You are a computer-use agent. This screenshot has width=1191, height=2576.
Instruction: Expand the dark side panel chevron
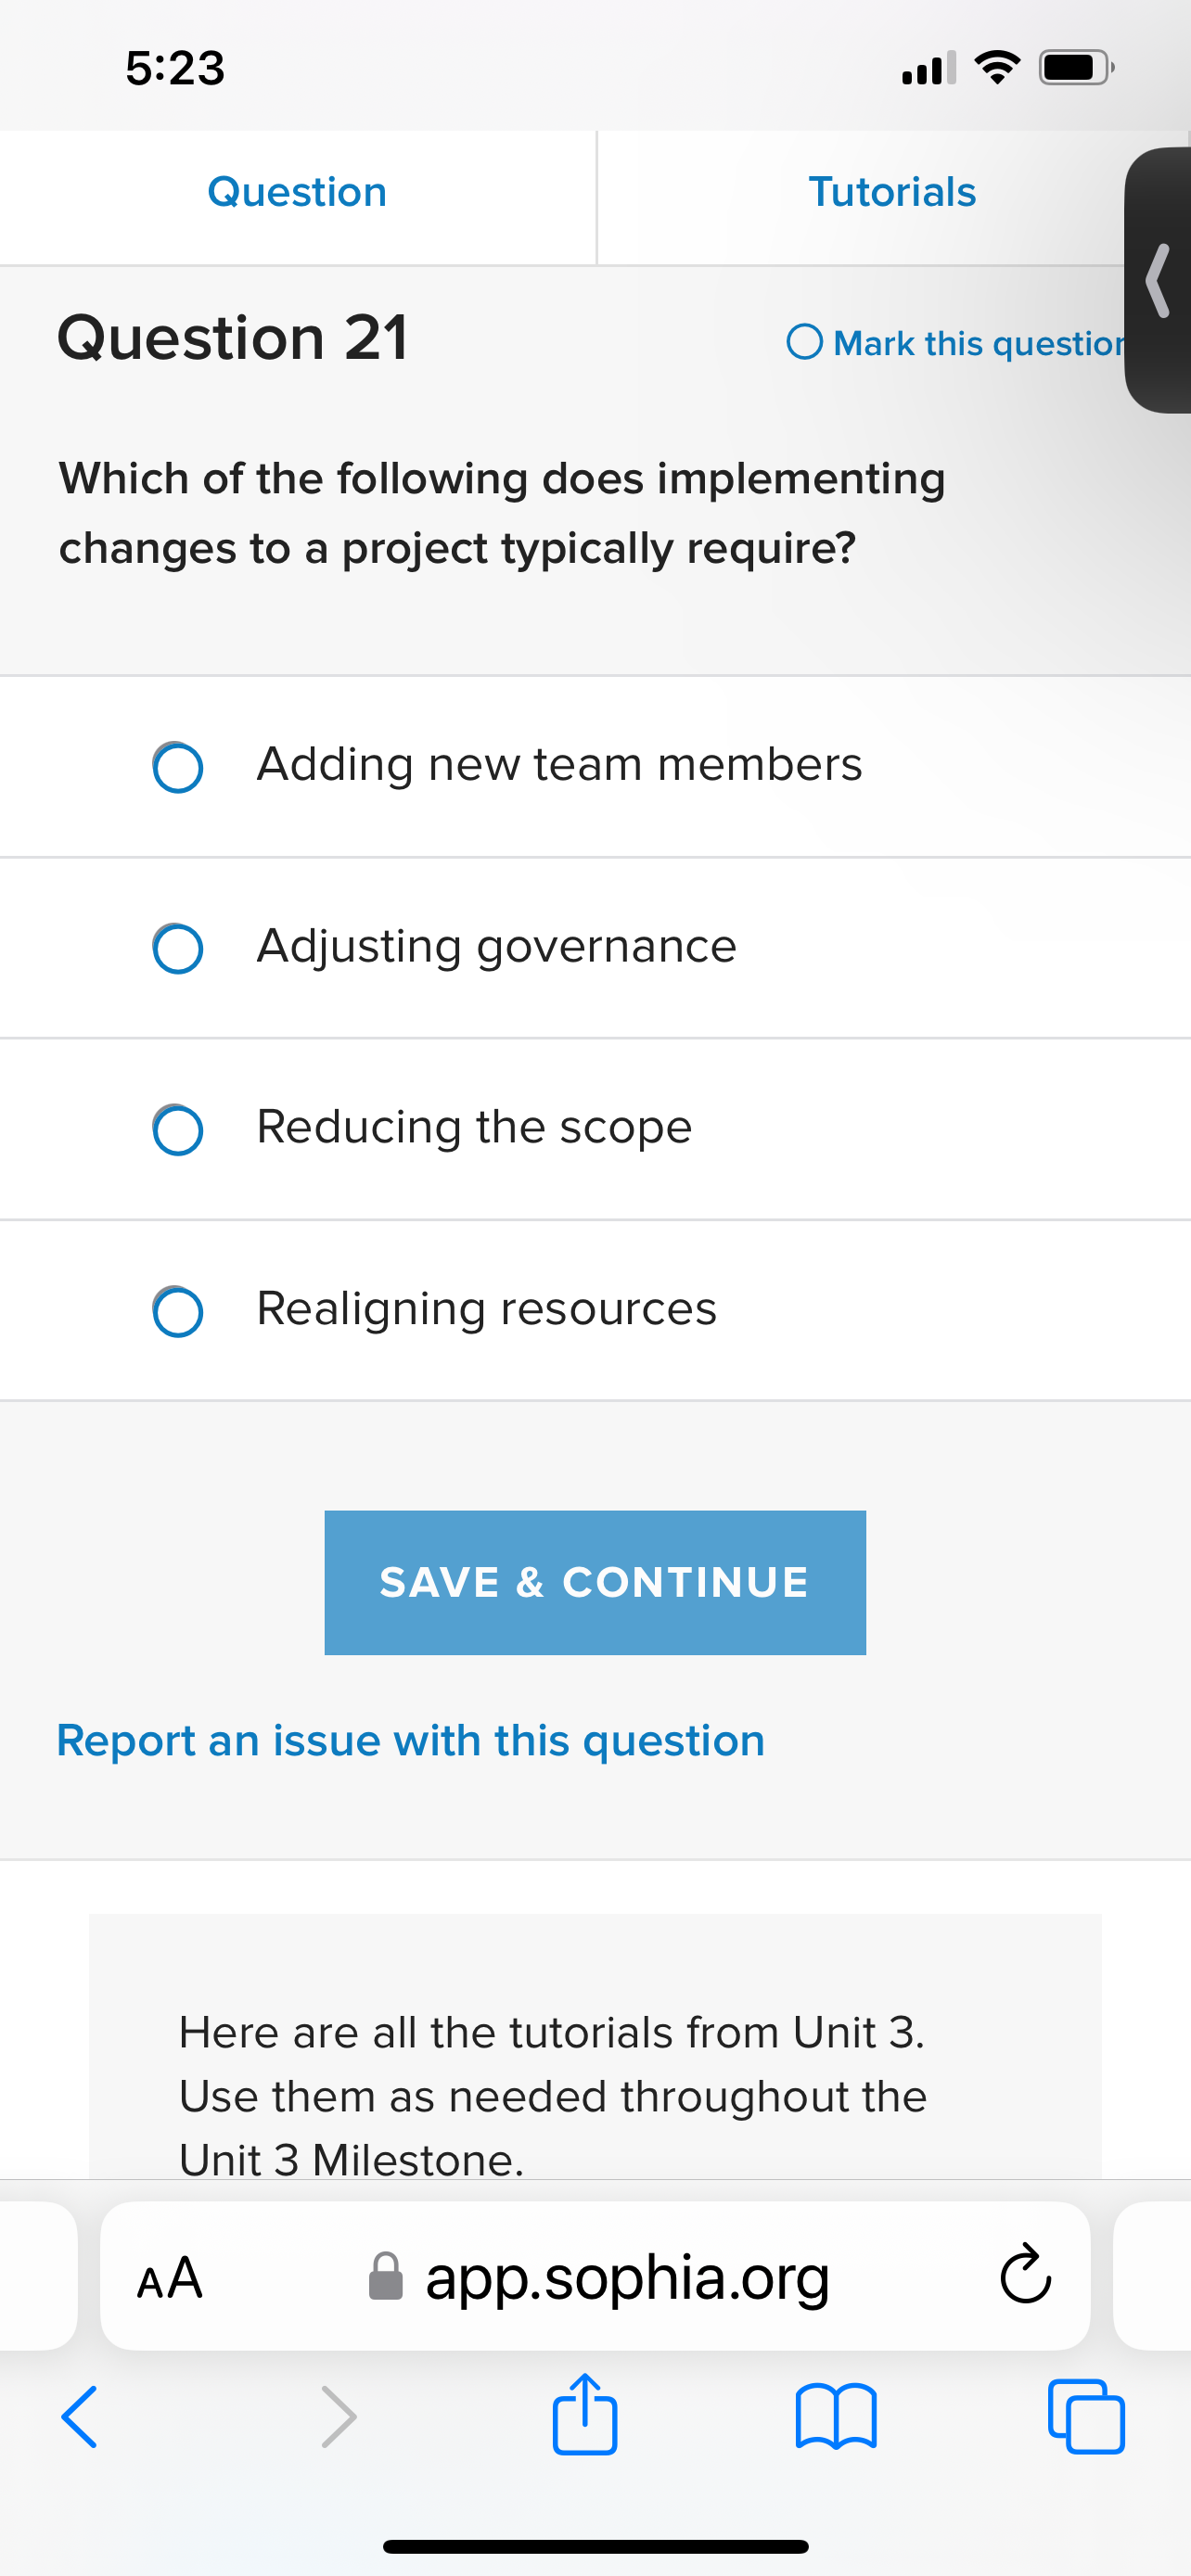coord(1159,280)
